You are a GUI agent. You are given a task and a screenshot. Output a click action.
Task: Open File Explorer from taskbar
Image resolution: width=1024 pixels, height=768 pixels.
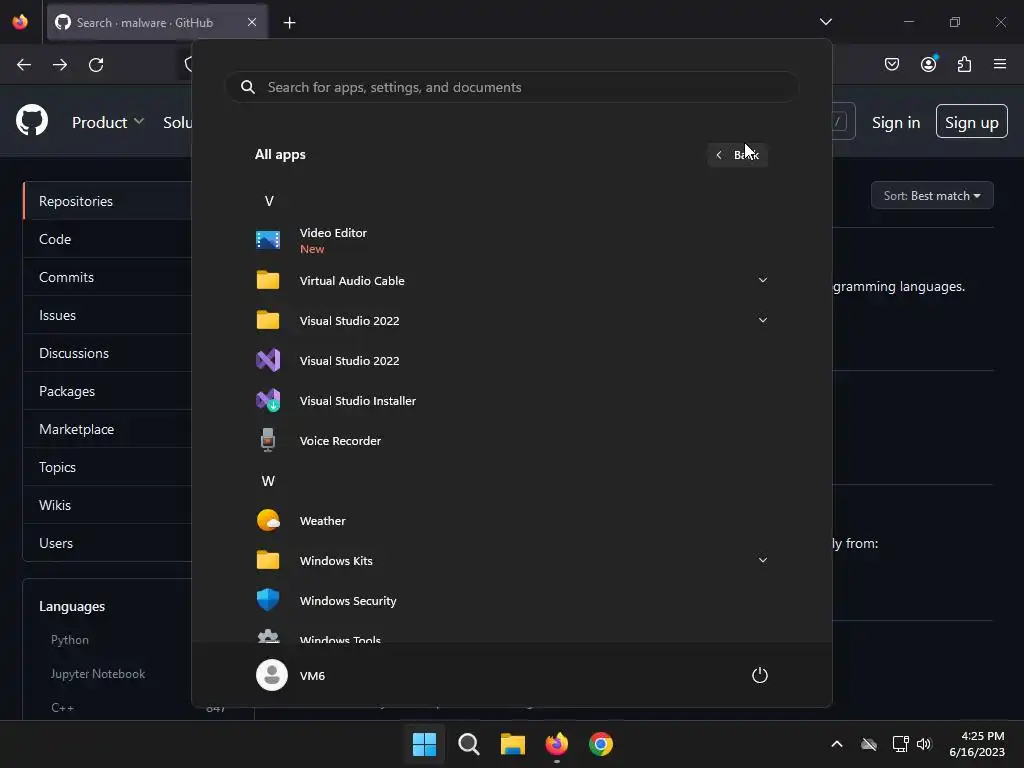coord(513,744)
